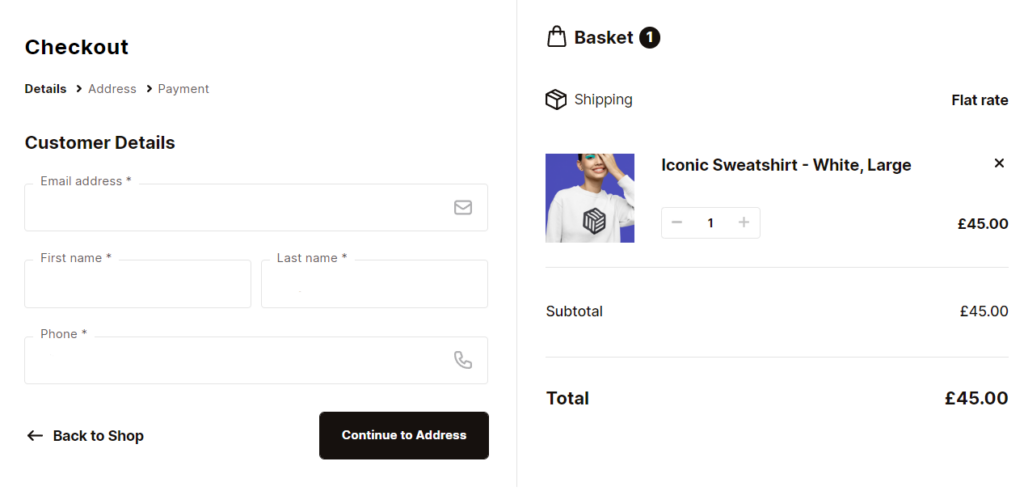
Task: Focus the First name input field
Action: click(138, 285)
